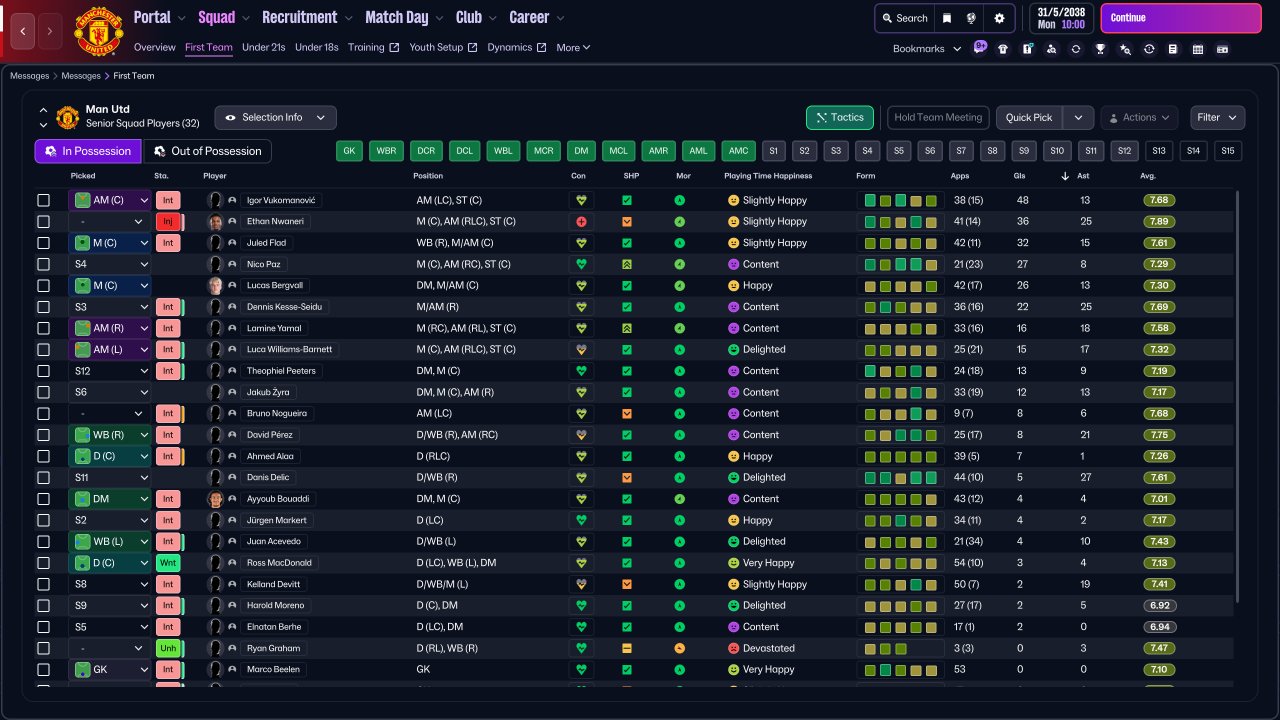Switch to the Under 21s tab
Viewport: 1280px width, 720px height.
[x=264, y=47]
